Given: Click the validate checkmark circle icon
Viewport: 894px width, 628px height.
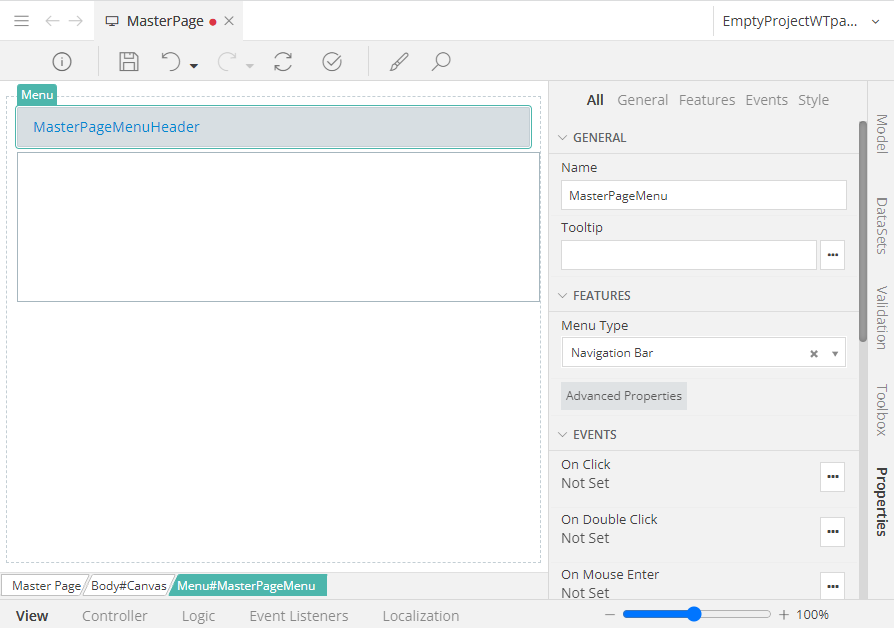Looking at the screenshot, I should [x=332, y=62].
